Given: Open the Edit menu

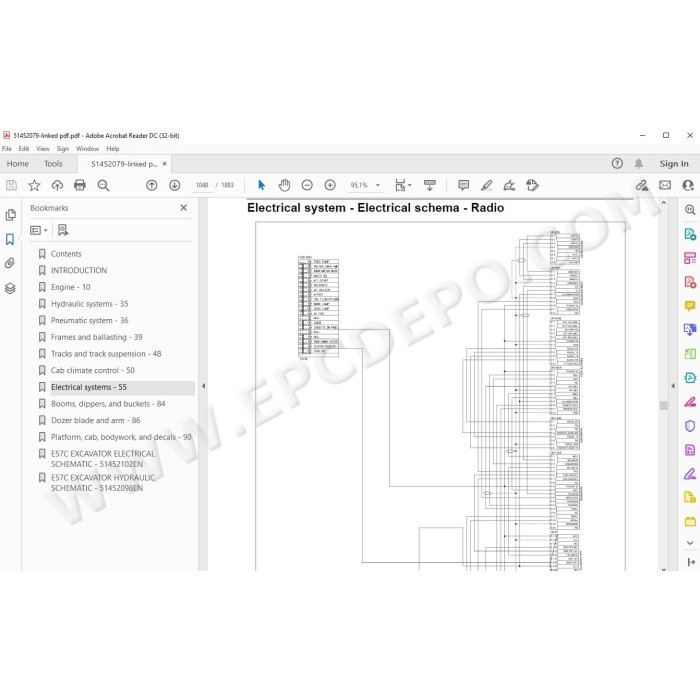Looking at the screenshot, I should pyautogui.click(x=24, y=149).
